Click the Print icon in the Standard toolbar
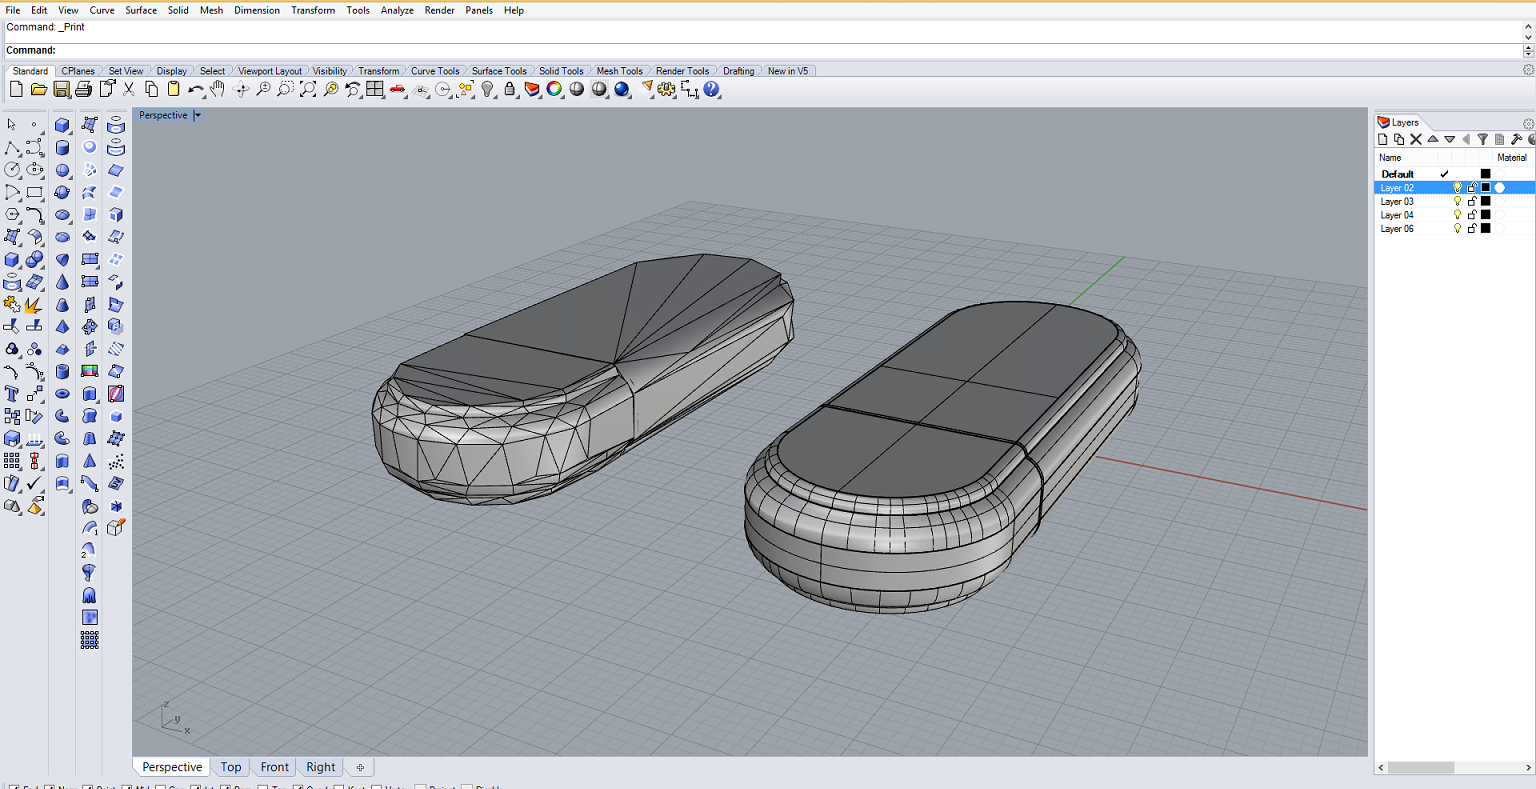The height and width of the screenshot is (789, 1536). point(84,90)
